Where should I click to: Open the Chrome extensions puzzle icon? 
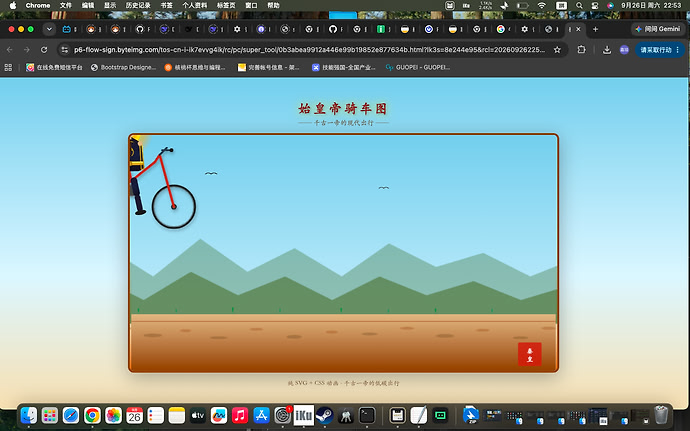click(581, 50)
